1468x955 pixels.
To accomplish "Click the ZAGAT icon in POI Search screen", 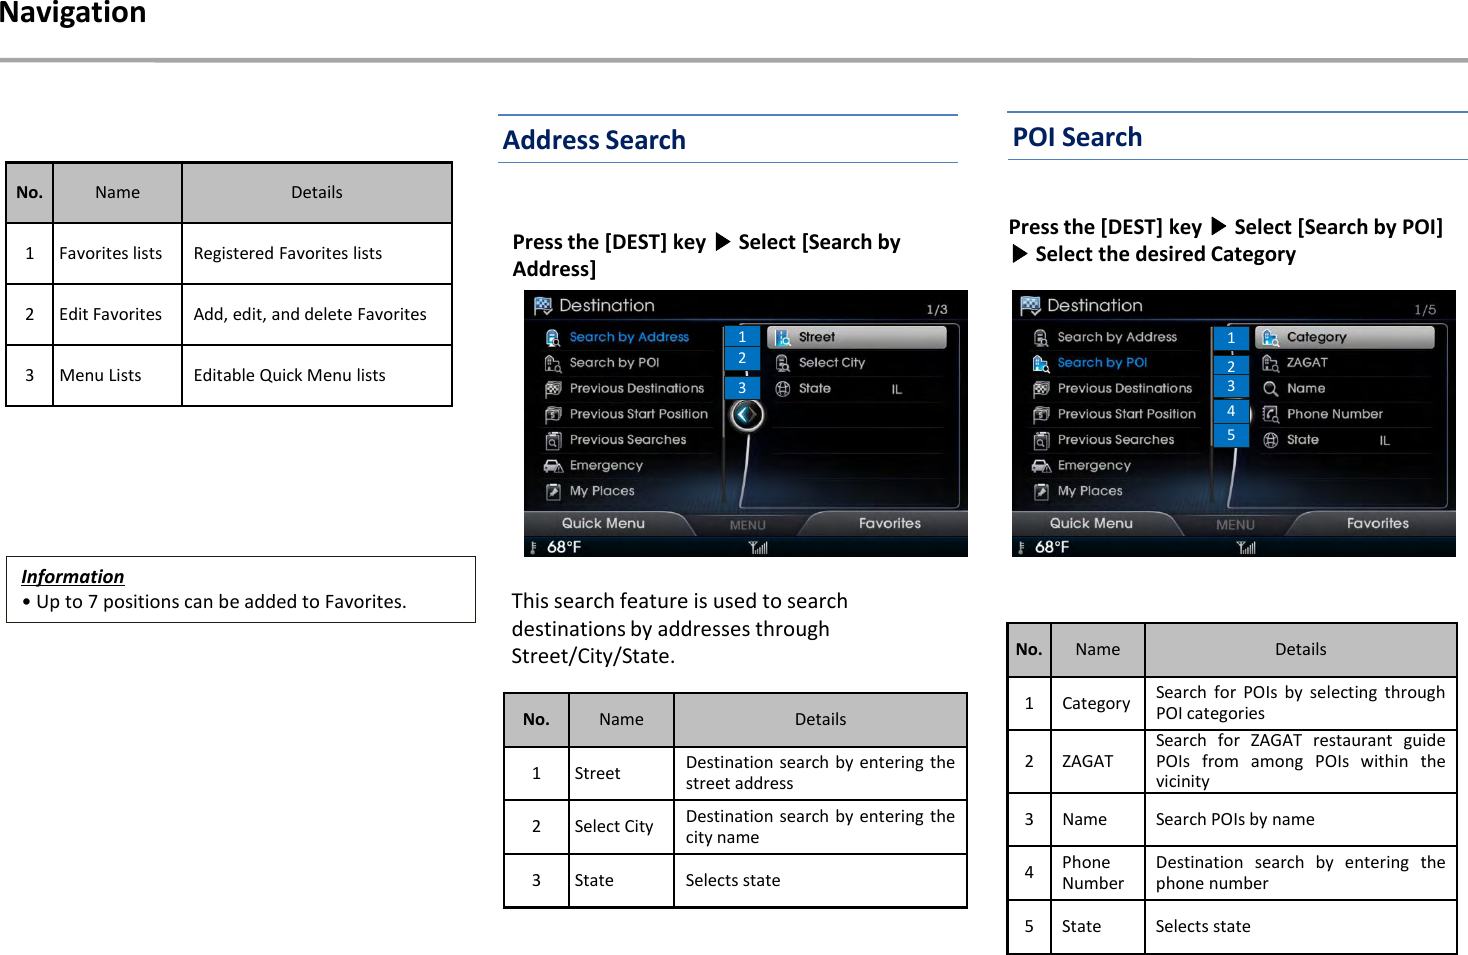I will pyautogui.click(x=1271, y=363).
